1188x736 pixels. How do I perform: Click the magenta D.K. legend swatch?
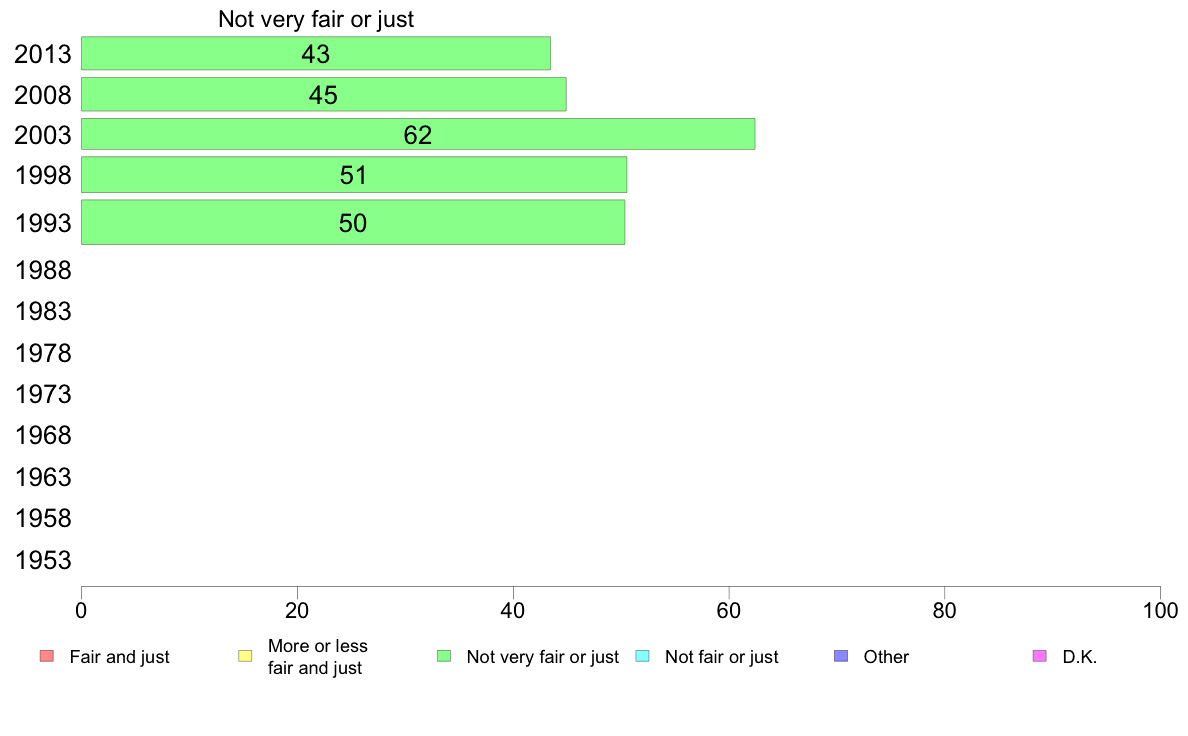pos(1040,656)
